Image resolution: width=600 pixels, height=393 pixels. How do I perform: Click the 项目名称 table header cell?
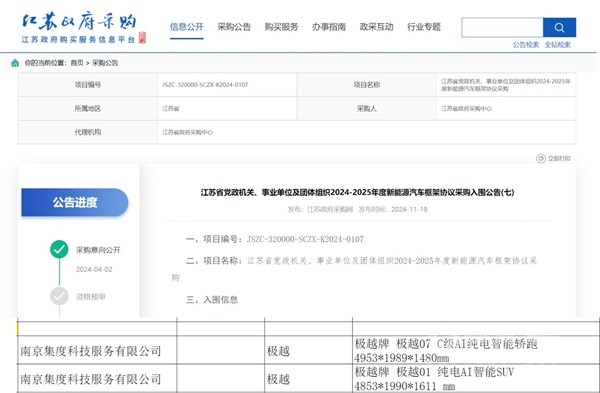click(367, 85)
